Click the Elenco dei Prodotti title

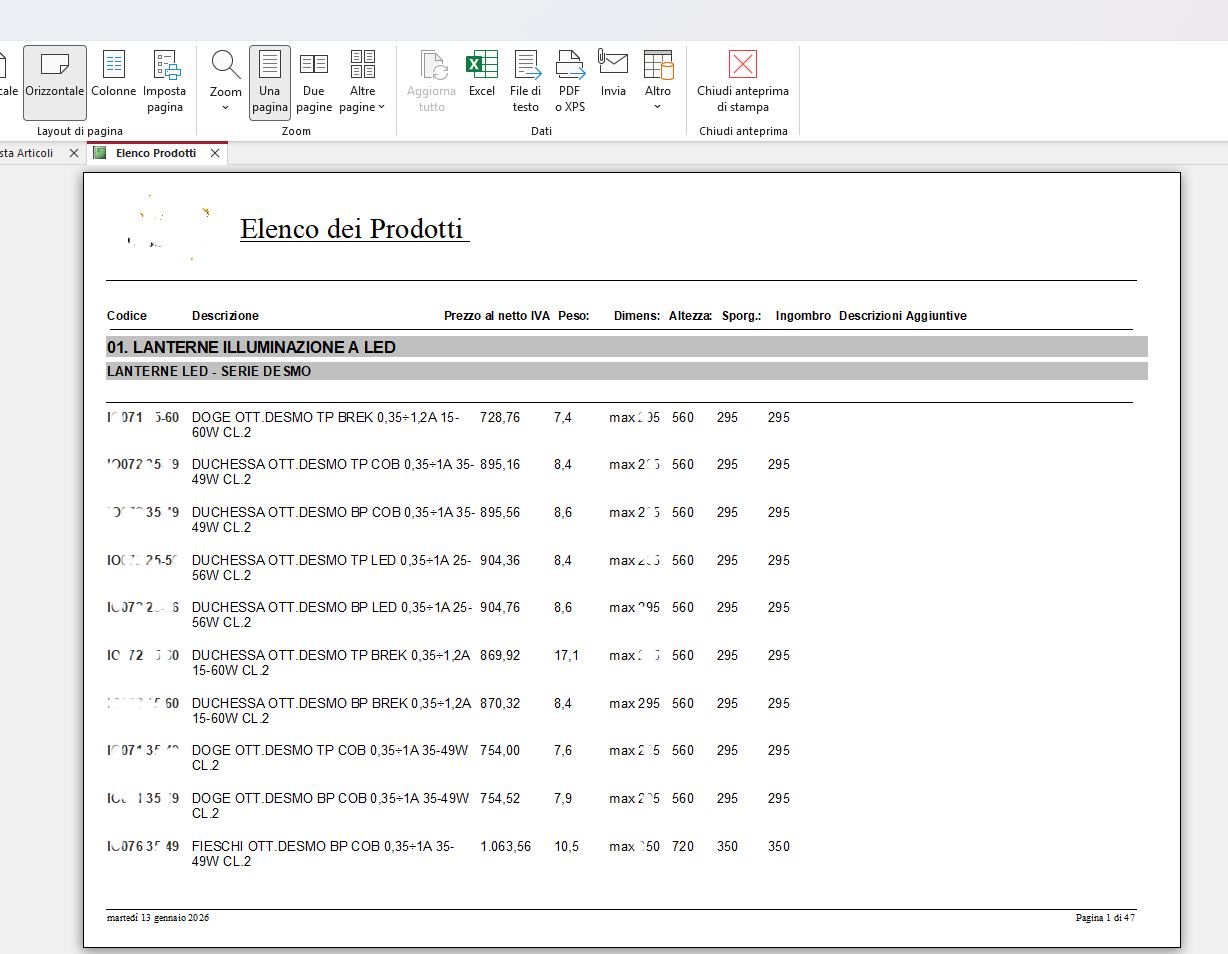pos(353,228)
